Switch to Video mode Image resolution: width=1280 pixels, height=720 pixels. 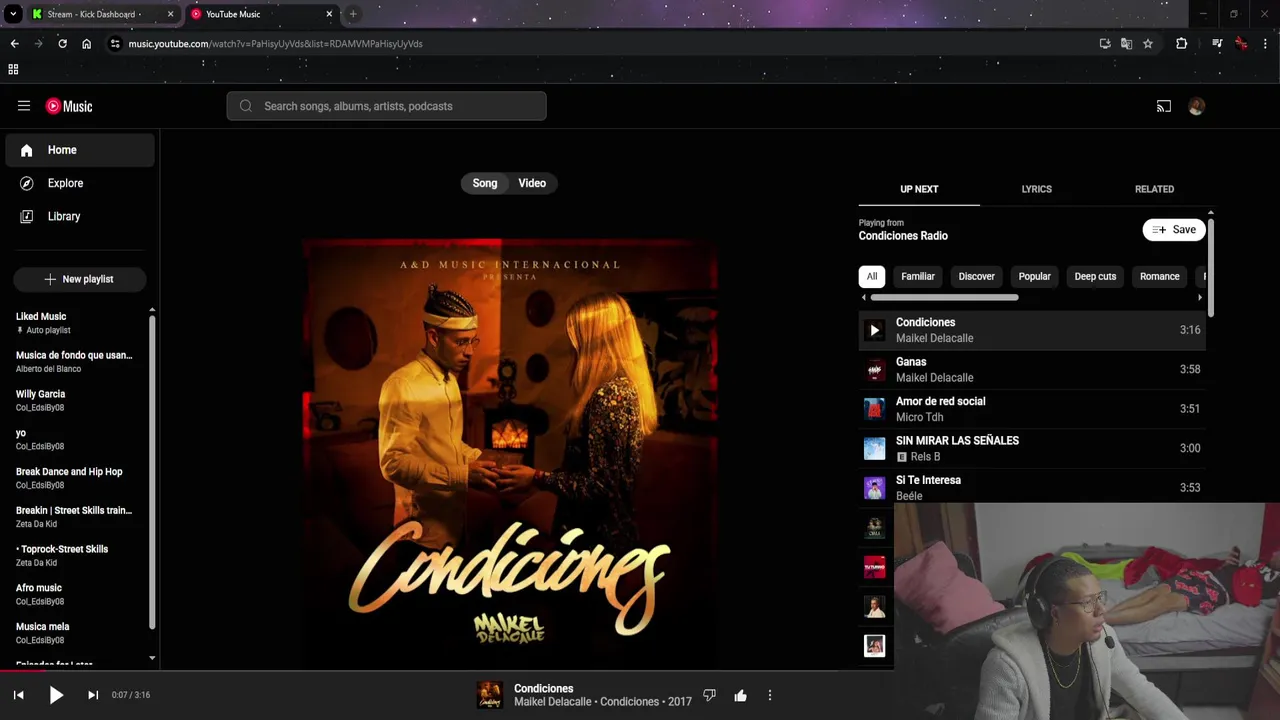click(532, 183)
